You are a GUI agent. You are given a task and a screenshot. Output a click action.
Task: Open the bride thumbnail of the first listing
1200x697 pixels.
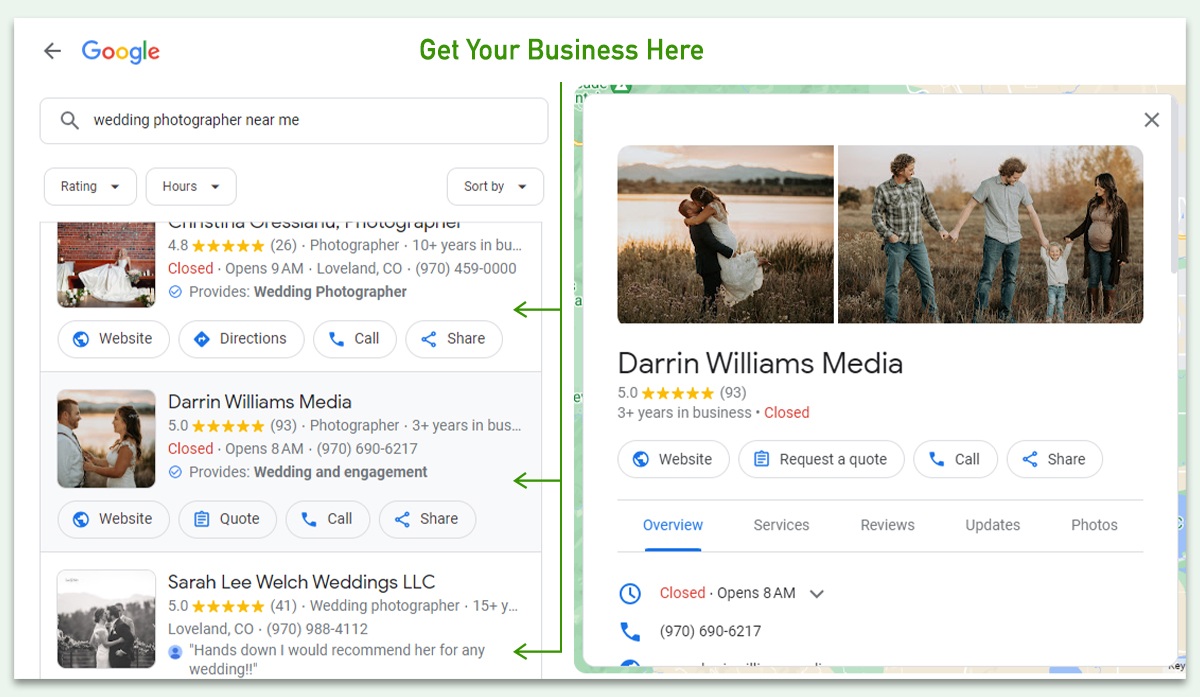[106, 264]
